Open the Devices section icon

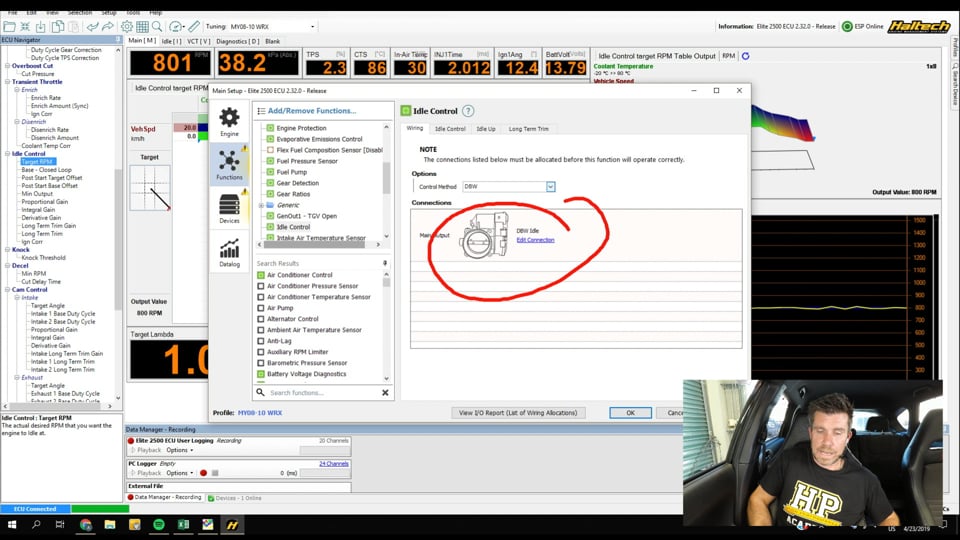point(229,208)
